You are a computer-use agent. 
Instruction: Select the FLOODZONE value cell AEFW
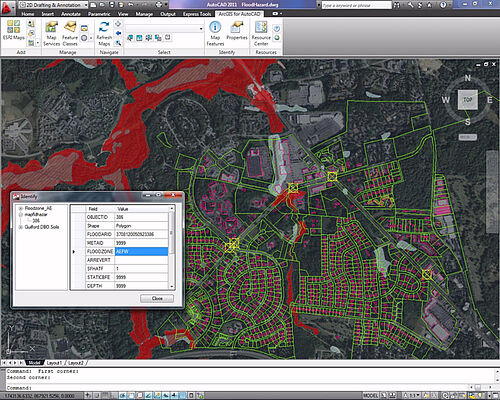[x=141, y=251]
